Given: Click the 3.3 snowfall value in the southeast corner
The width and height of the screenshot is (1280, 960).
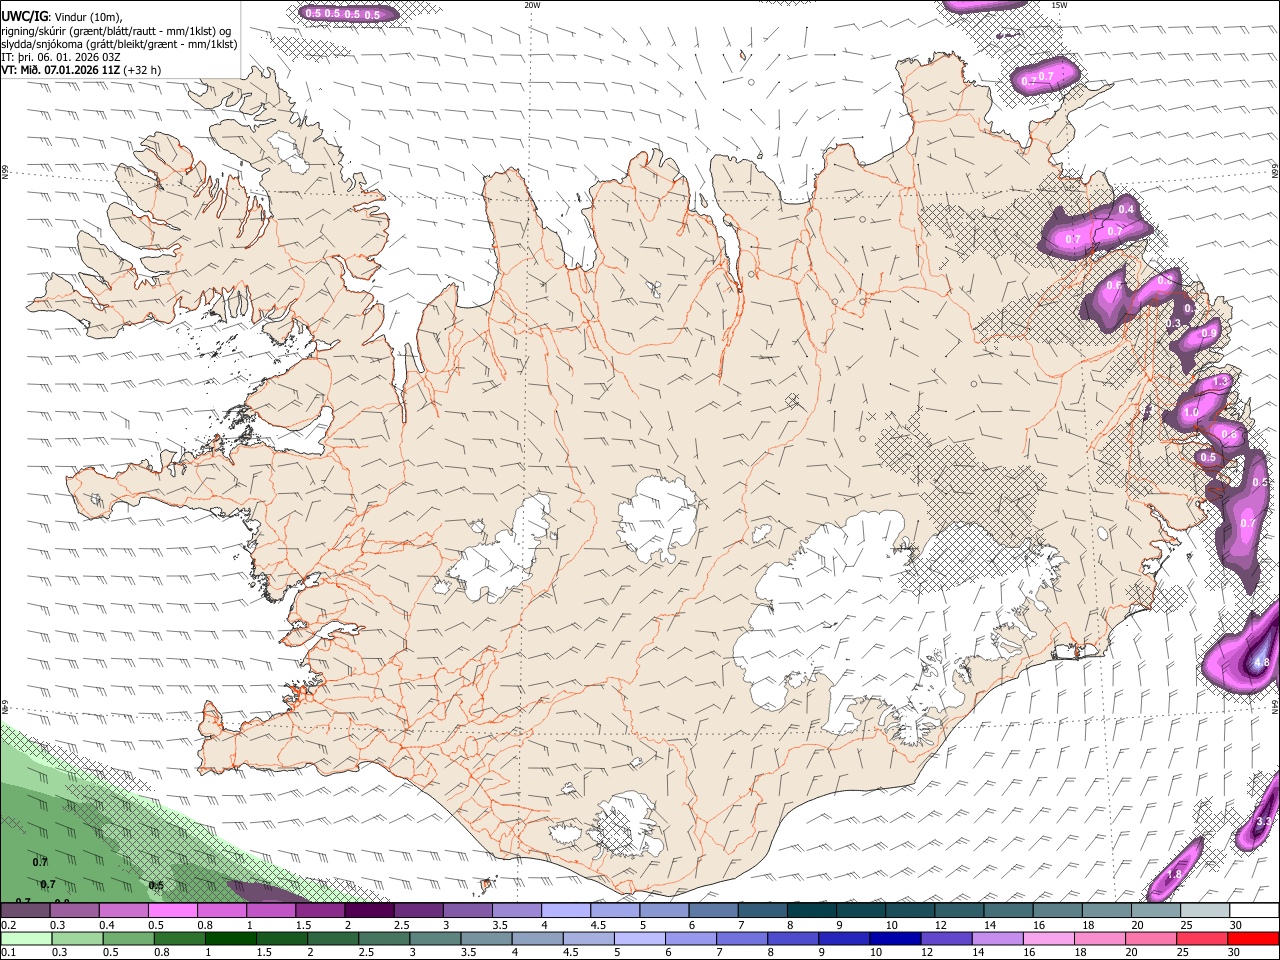Looking at the screenshot, I should [x=1263, y=822].
